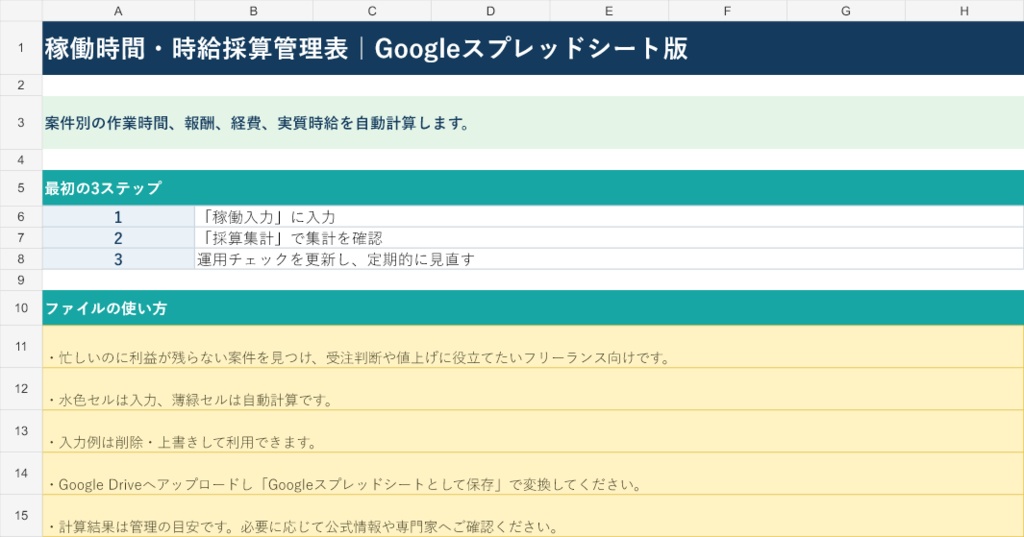Click the ファイルの使い方 section header
The width and height of the screenshot is (1024, 537).
click(x=533, y=308)
